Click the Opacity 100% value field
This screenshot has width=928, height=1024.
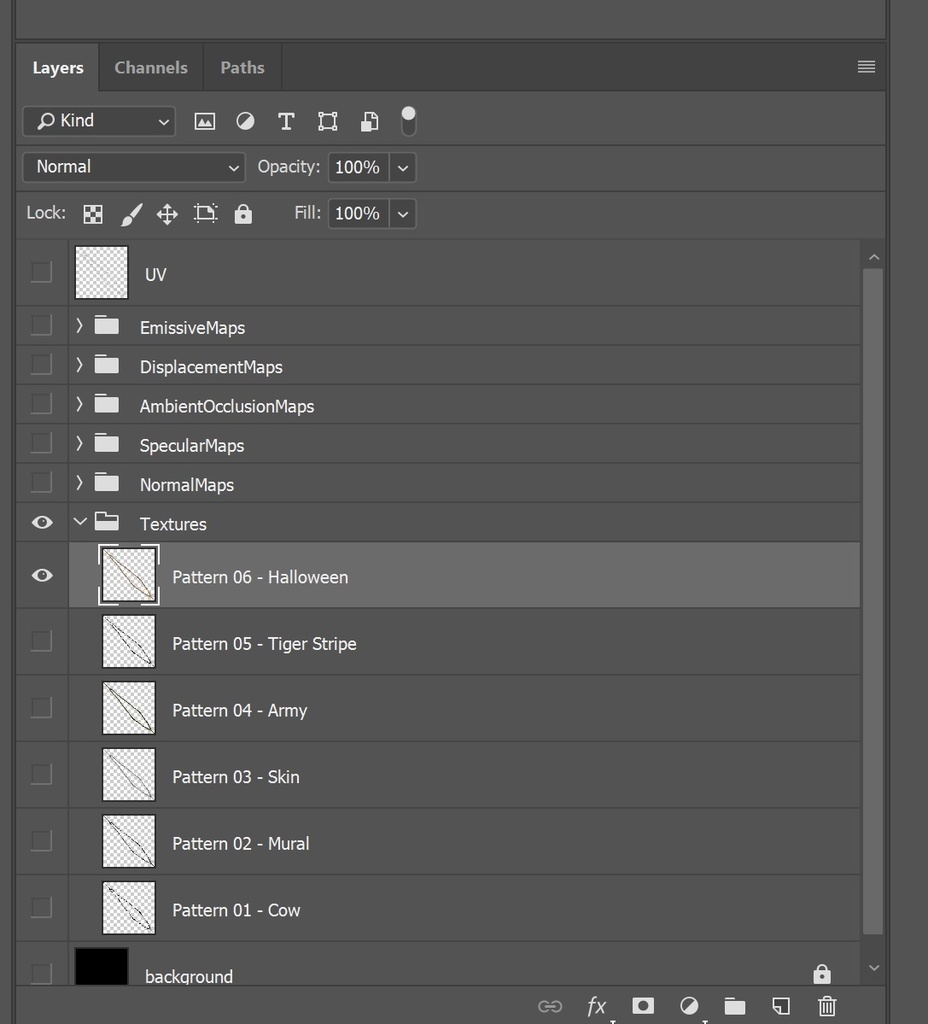tap(358, 168)
